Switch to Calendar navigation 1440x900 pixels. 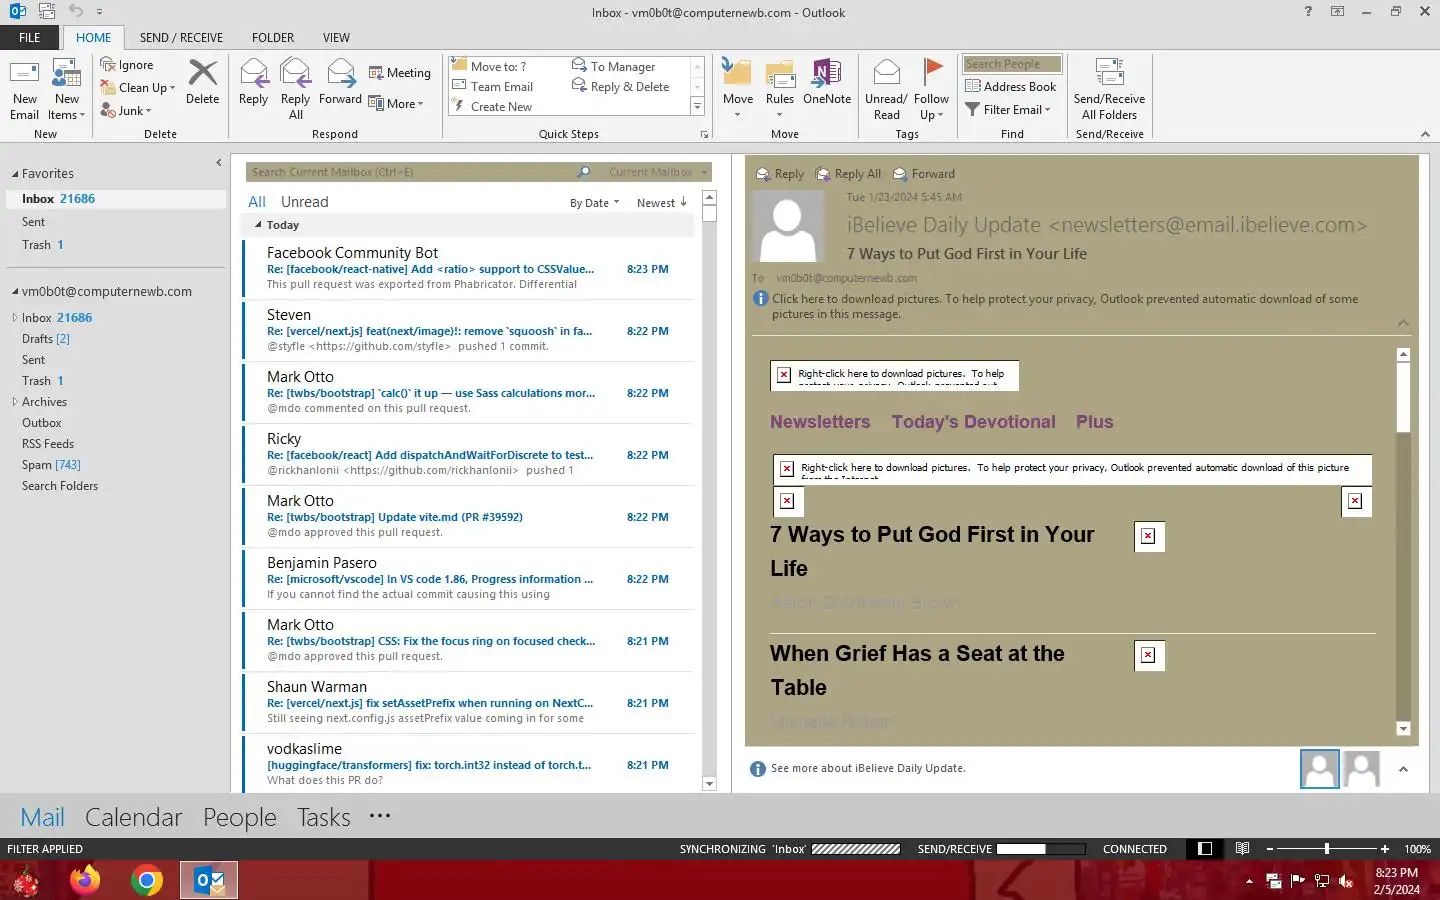[133, 817]
